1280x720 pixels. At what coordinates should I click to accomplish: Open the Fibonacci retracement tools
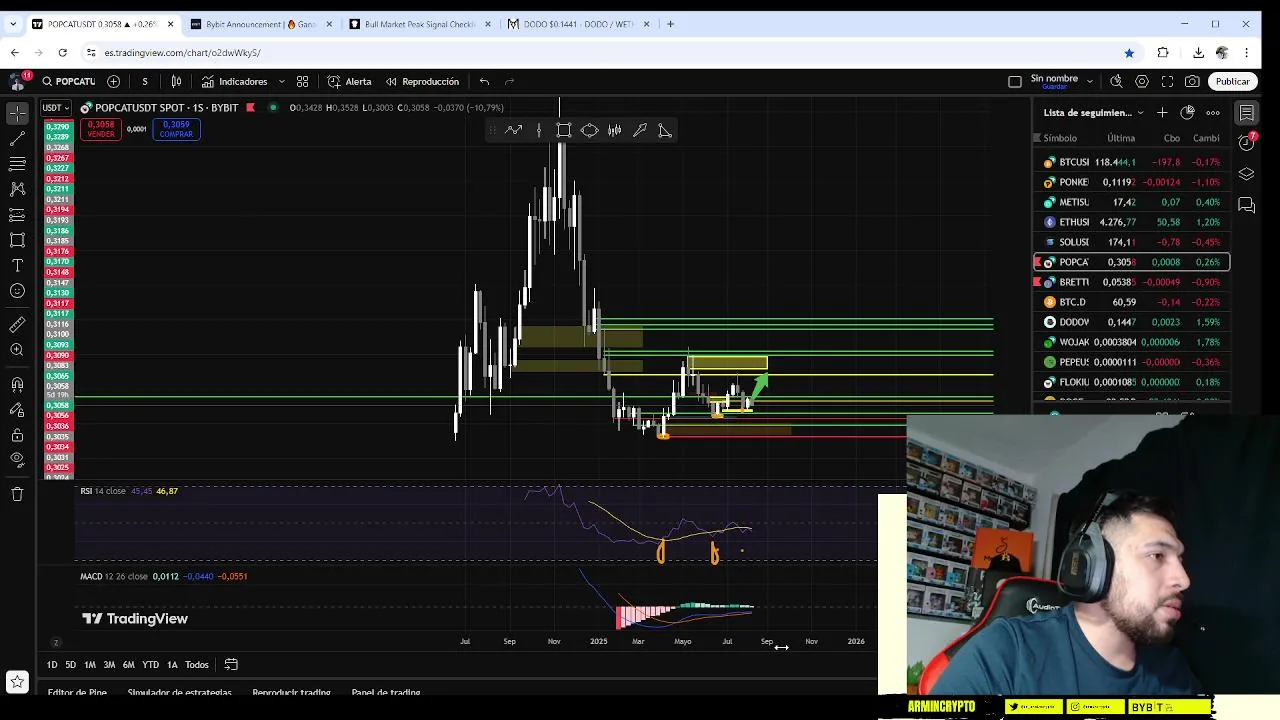tap(17, 163)
